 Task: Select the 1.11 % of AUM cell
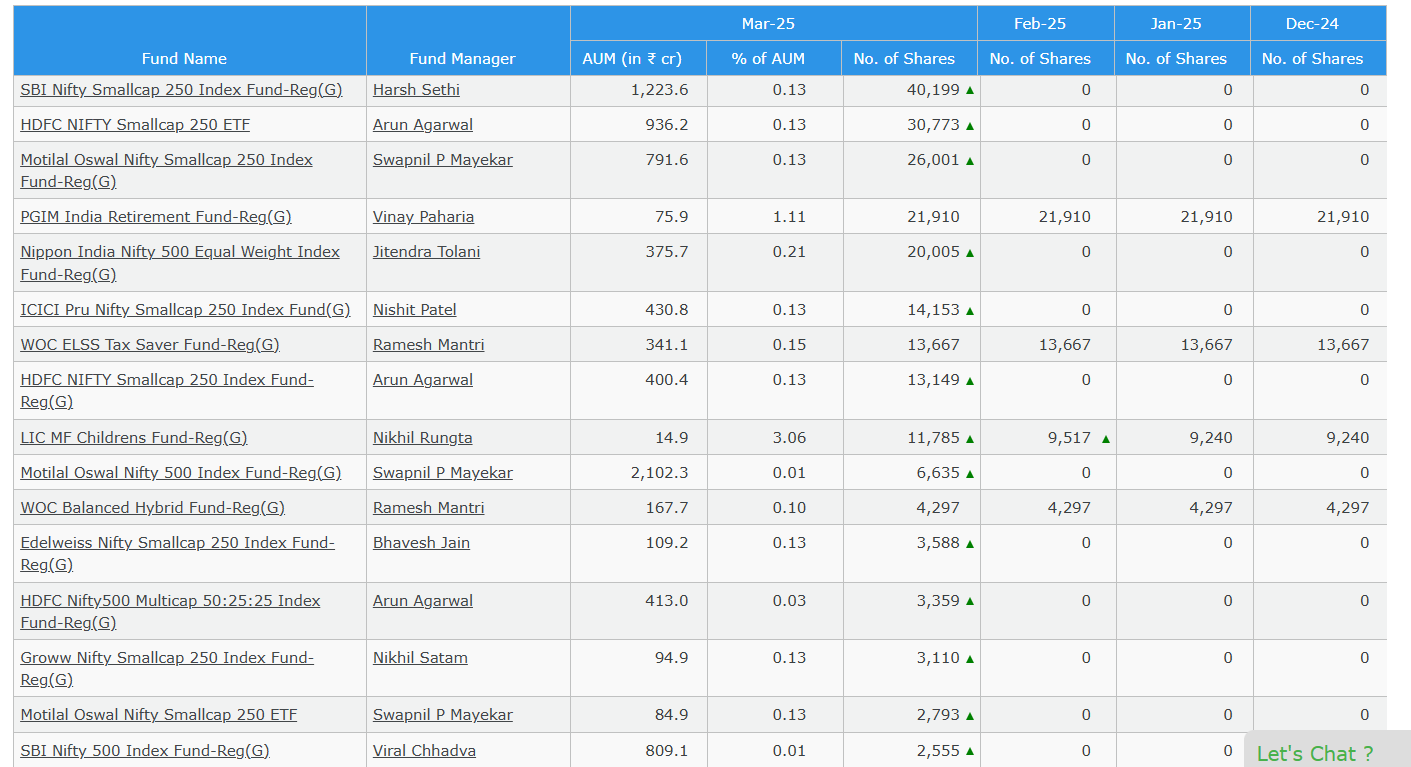[x=789, y=217]
